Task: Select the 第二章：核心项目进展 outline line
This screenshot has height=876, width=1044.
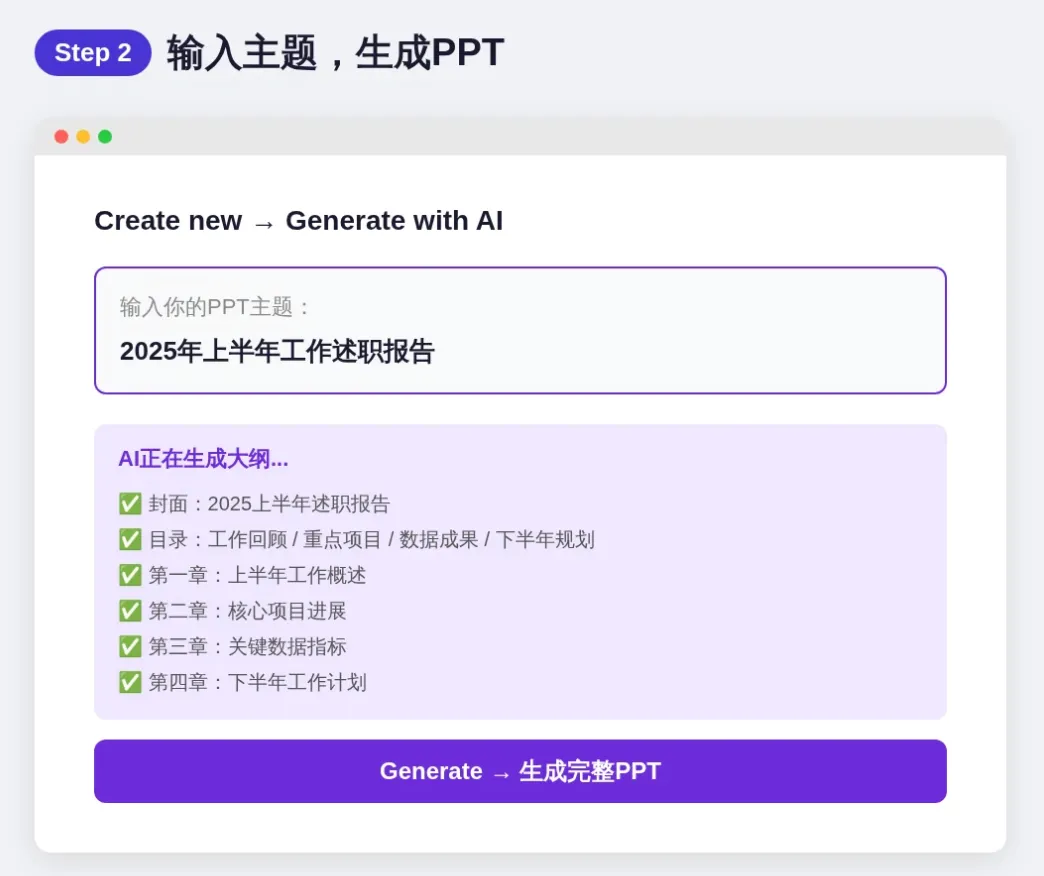Action: coord(247,610)
